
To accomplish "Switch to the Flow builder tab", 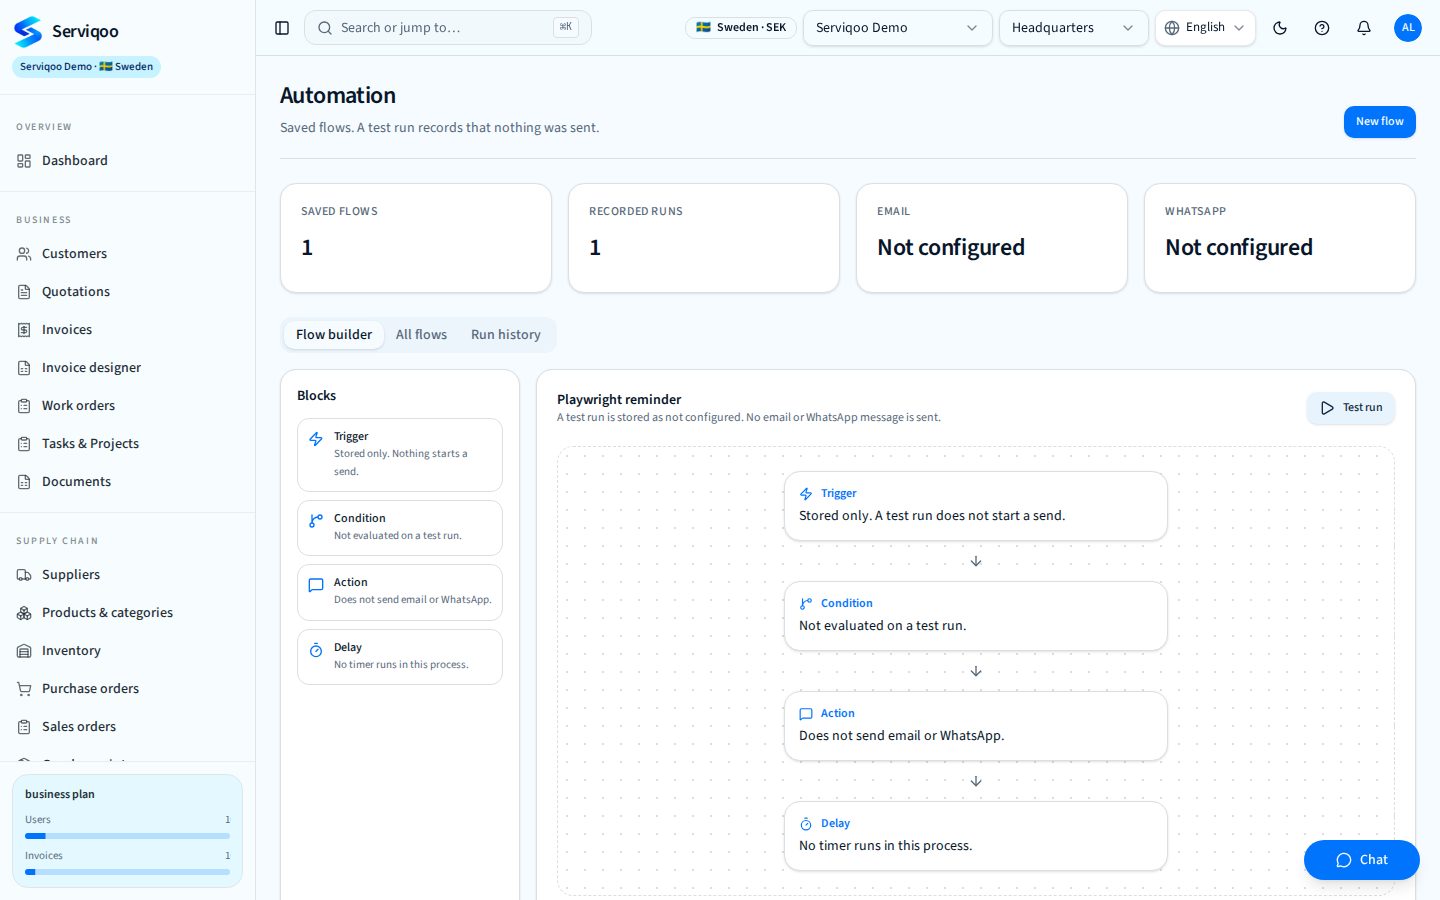I will click(x=334, y=335).
